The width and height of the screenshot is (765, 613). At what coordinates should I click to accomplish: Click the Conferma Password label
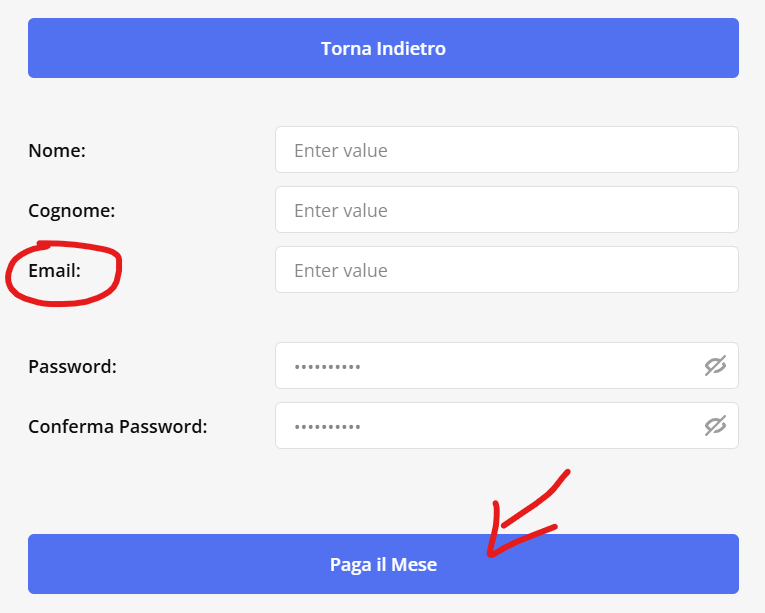point(118,427)
